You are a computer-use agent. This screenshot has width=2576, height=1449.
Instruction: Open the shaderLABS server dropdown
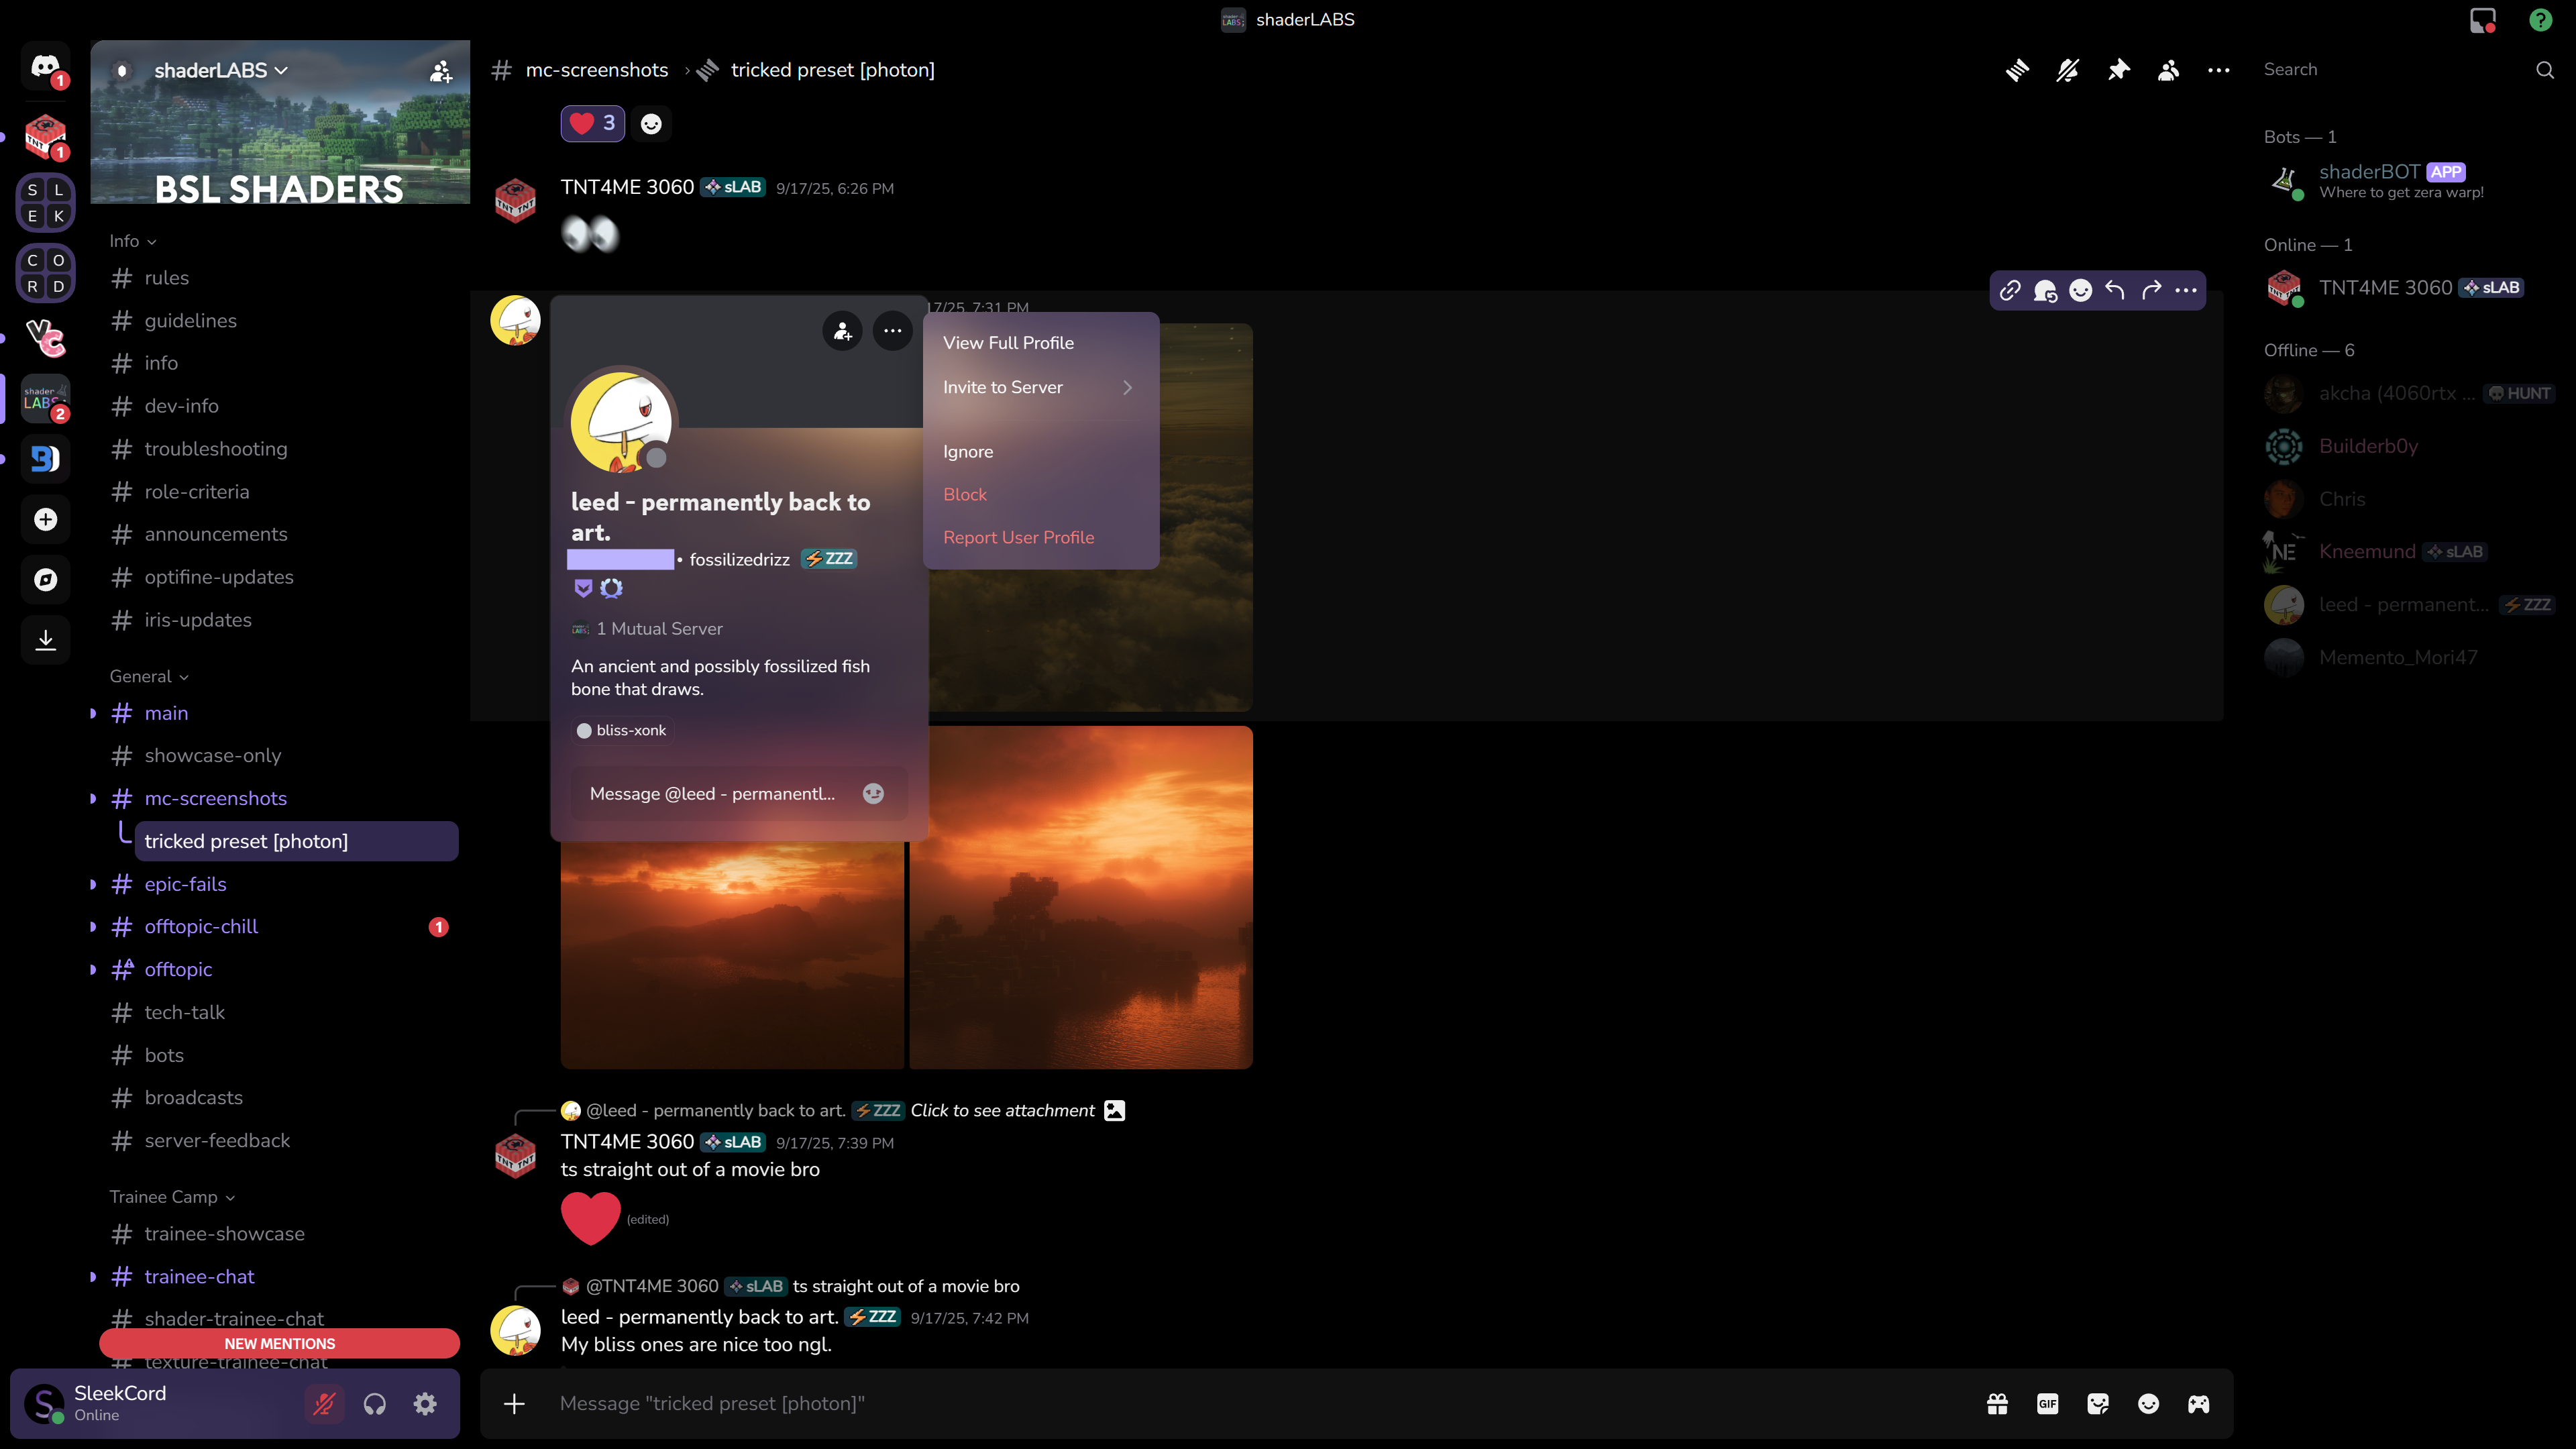[221, 70]
